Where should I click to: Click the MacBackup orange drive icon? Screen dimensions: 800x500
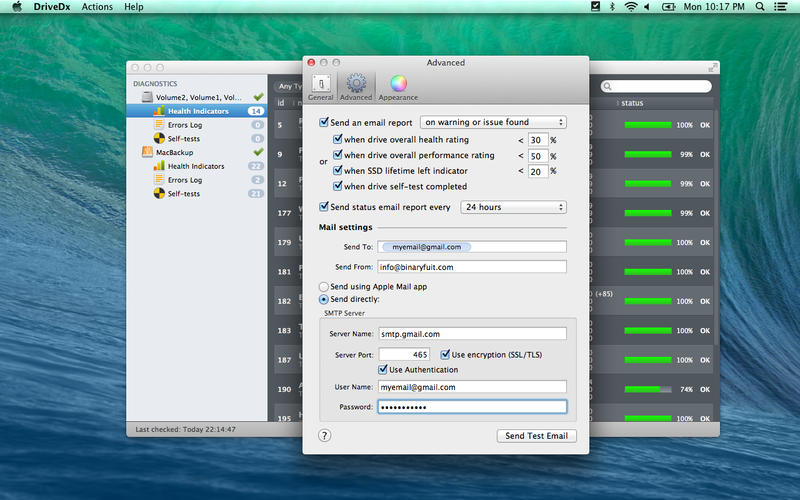[x=147, y=152]
